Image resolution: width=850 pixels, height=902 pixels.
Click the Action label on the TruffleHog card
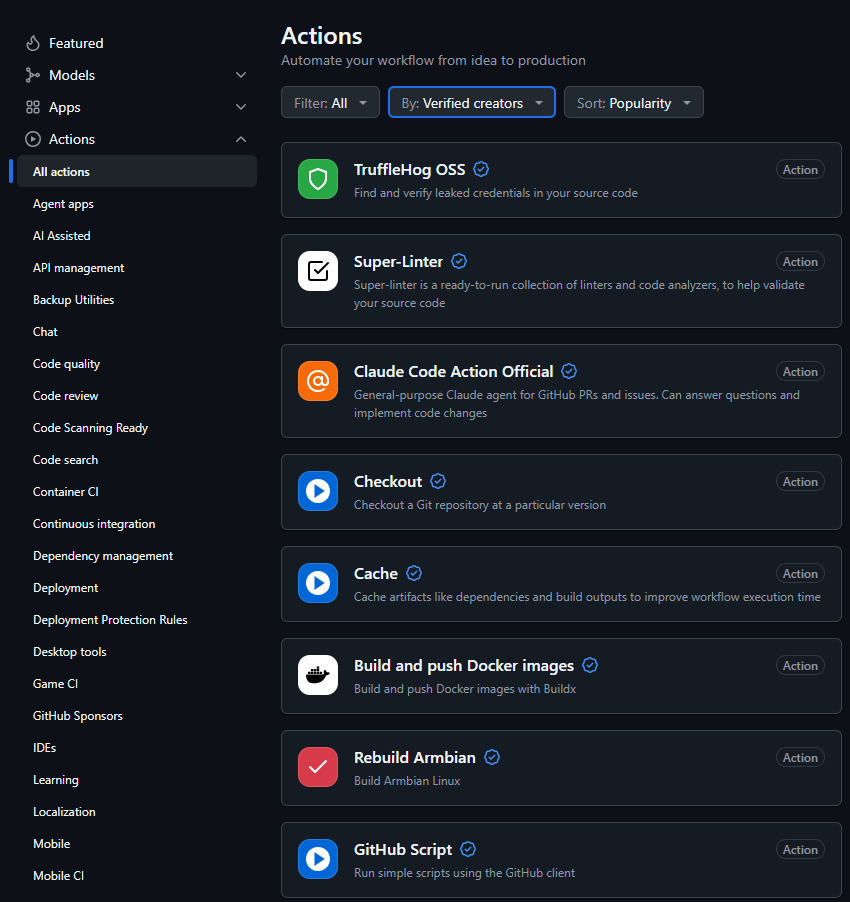pos(800,170)
